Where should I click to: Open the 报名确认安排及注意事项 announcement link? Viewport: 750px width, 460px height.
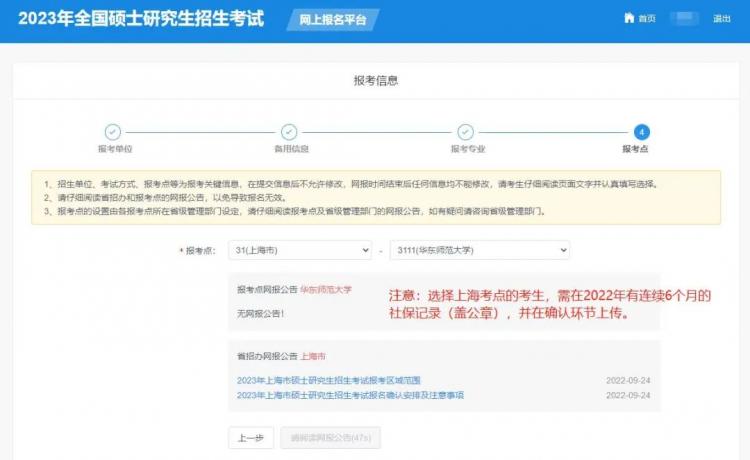click(350, 395)
